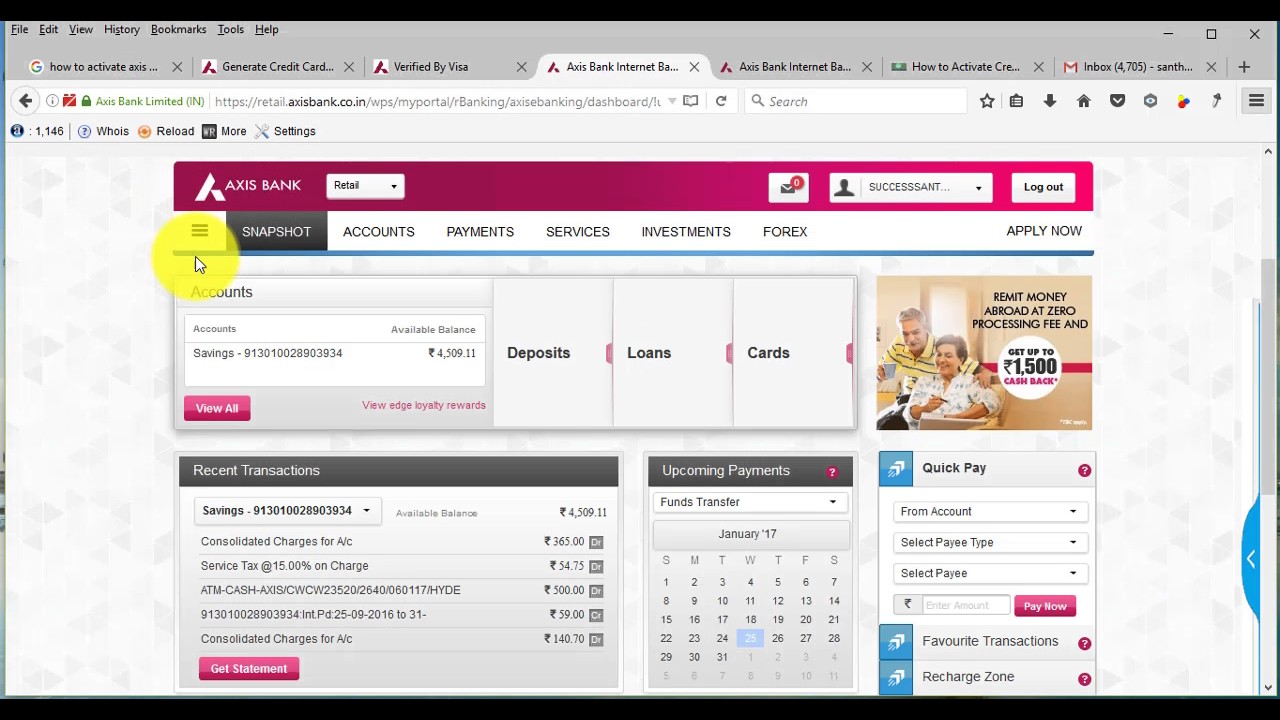Click Pay Now button
The image size is (1280, 720).
tap(1045, 606)
